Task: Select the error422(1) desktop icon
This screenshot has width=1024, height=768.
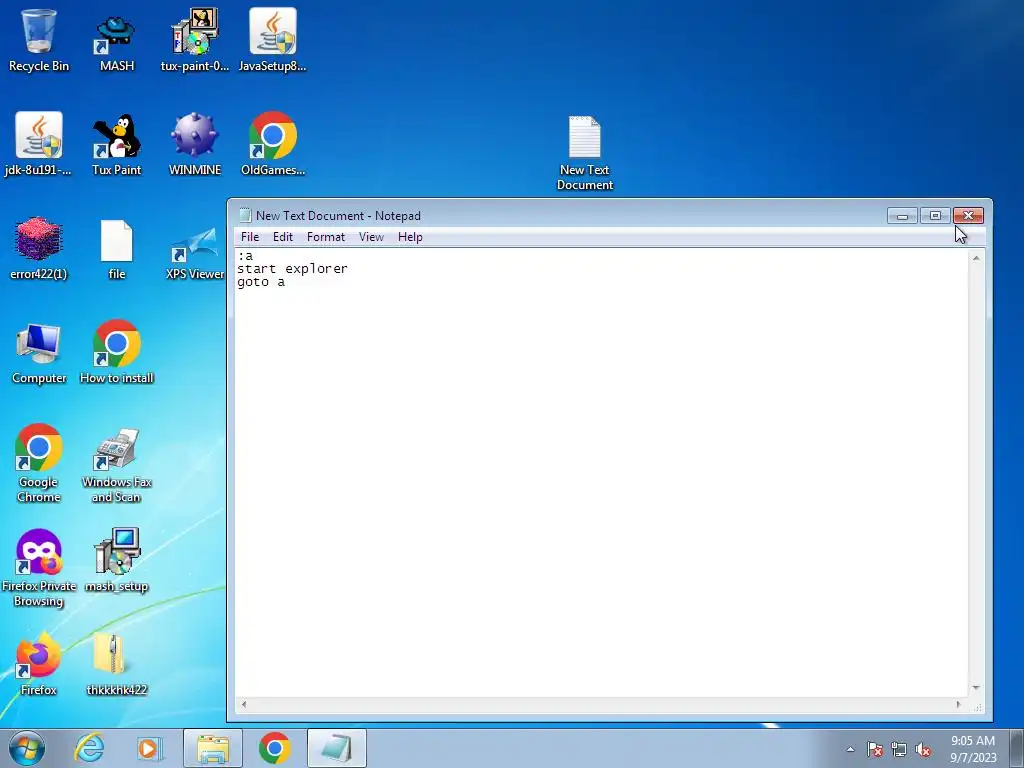Action: 39,248
